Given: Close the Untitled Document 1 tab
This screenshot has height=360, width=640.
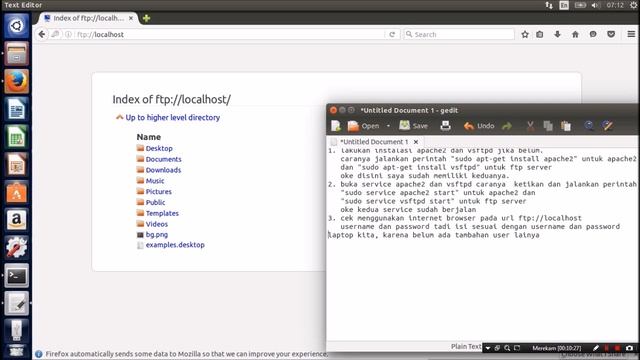Looking at the screenshot, I should (x=416, y=142).
